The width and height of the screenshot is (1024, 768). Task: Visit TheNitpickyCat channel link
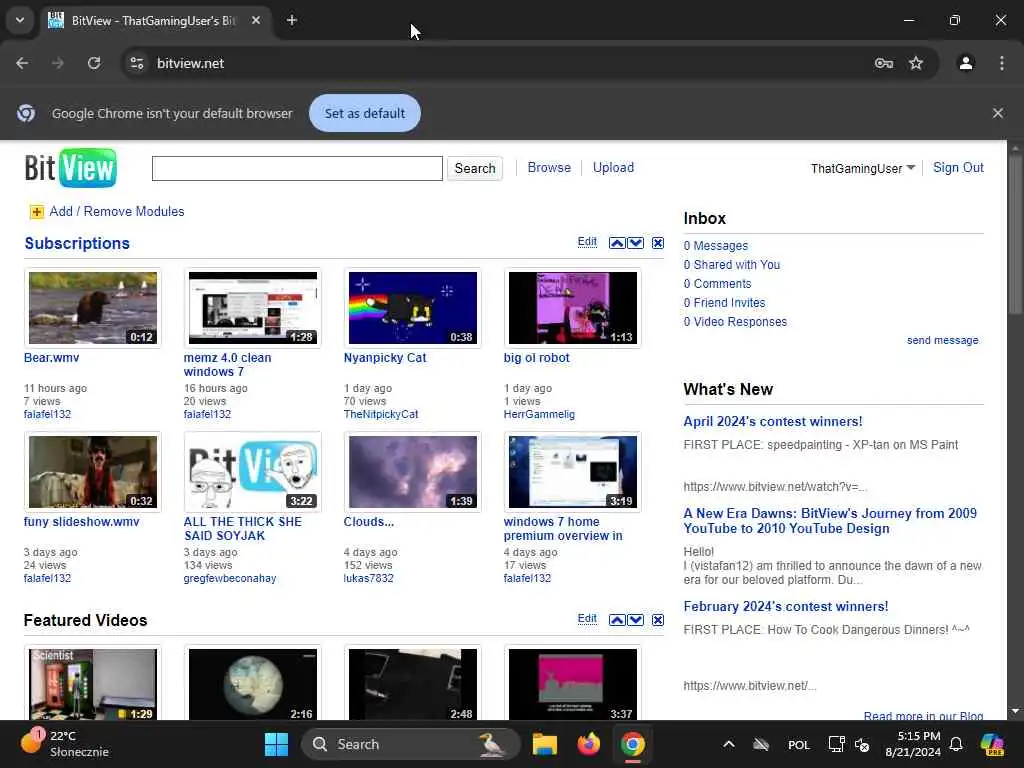click(381, 415)
